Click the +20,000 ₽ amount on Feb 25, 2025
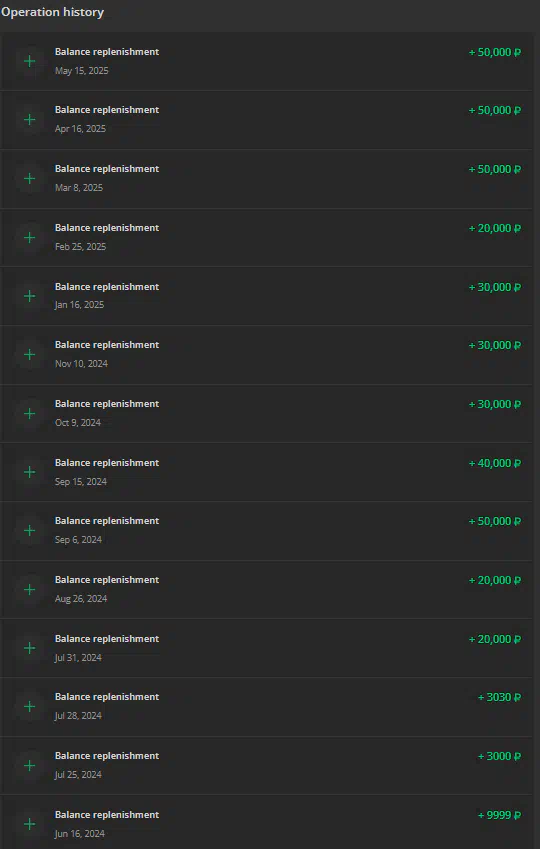This screenshot has height=849, width=540. point(495,228)
